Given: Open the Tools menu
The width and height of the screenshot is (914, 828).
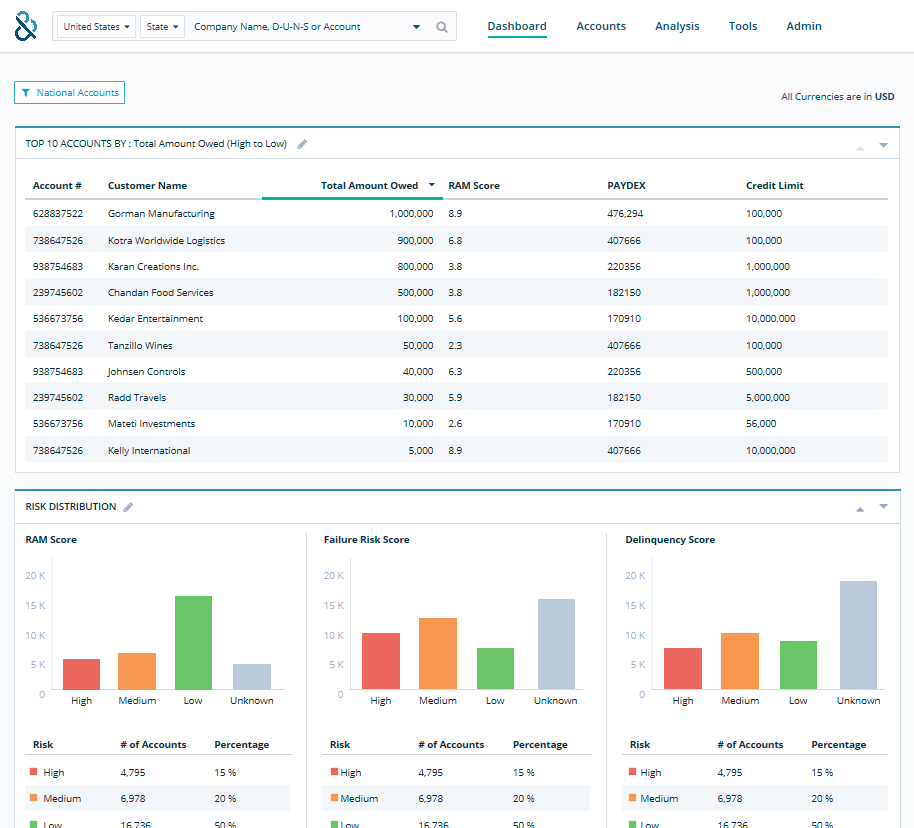Looking at the screenshot, I should 743,26.
